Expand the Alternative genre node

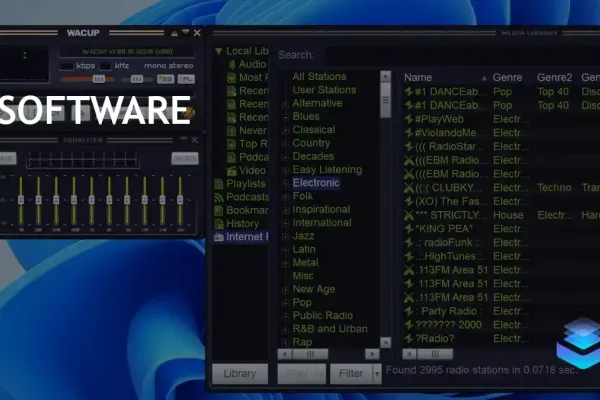(285, 104)
